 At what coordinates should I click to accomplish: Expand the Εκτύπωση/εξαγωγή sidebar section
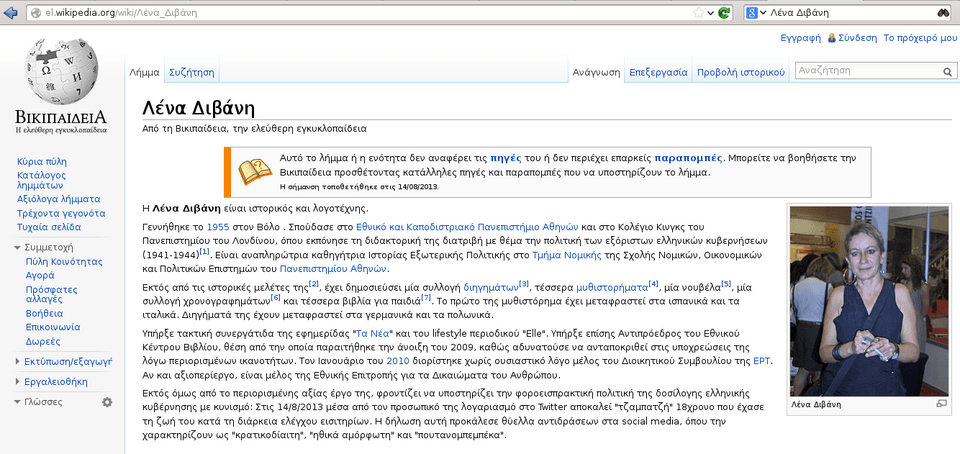tap(18, 361)
